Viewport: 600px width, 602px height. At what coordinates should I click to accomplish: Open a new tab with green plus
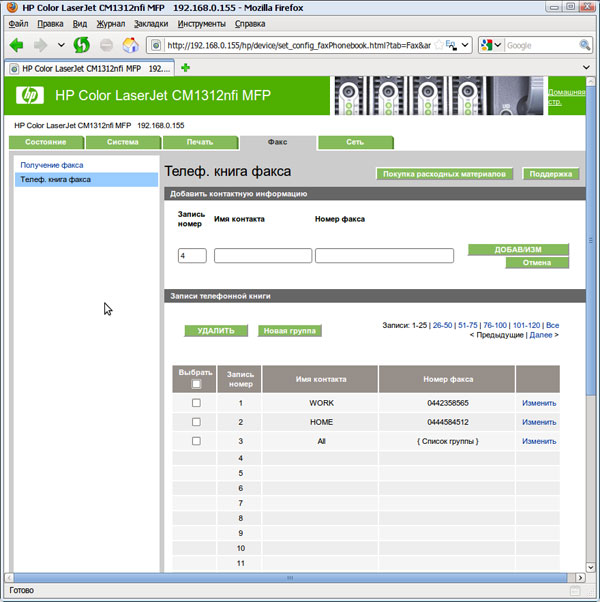tap(185, 68)
